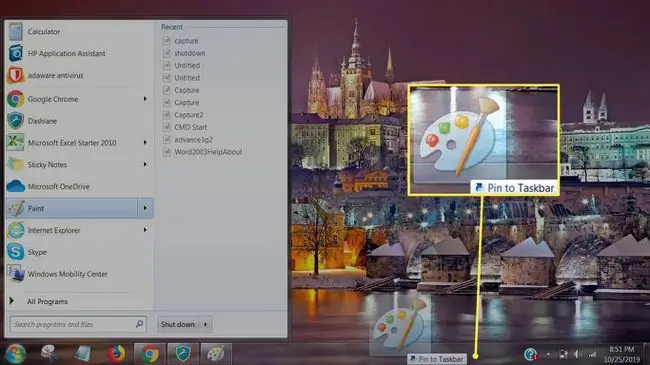This screenshot has width=650, height=365.
Task: Switch to Dashlane on the taskbar
Action: coord(183,354)
